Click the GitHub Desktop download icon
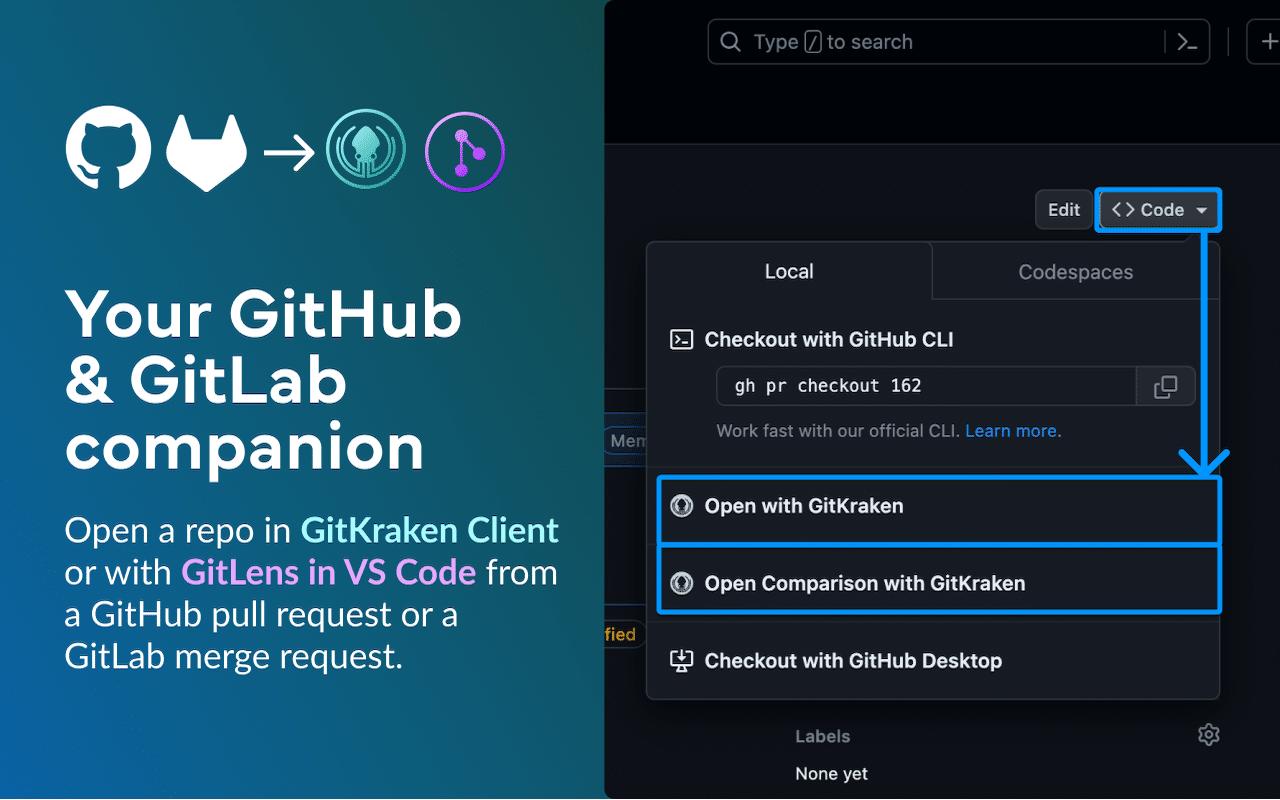This screenshot has width=1280, height=800. (x=681, y=660)
